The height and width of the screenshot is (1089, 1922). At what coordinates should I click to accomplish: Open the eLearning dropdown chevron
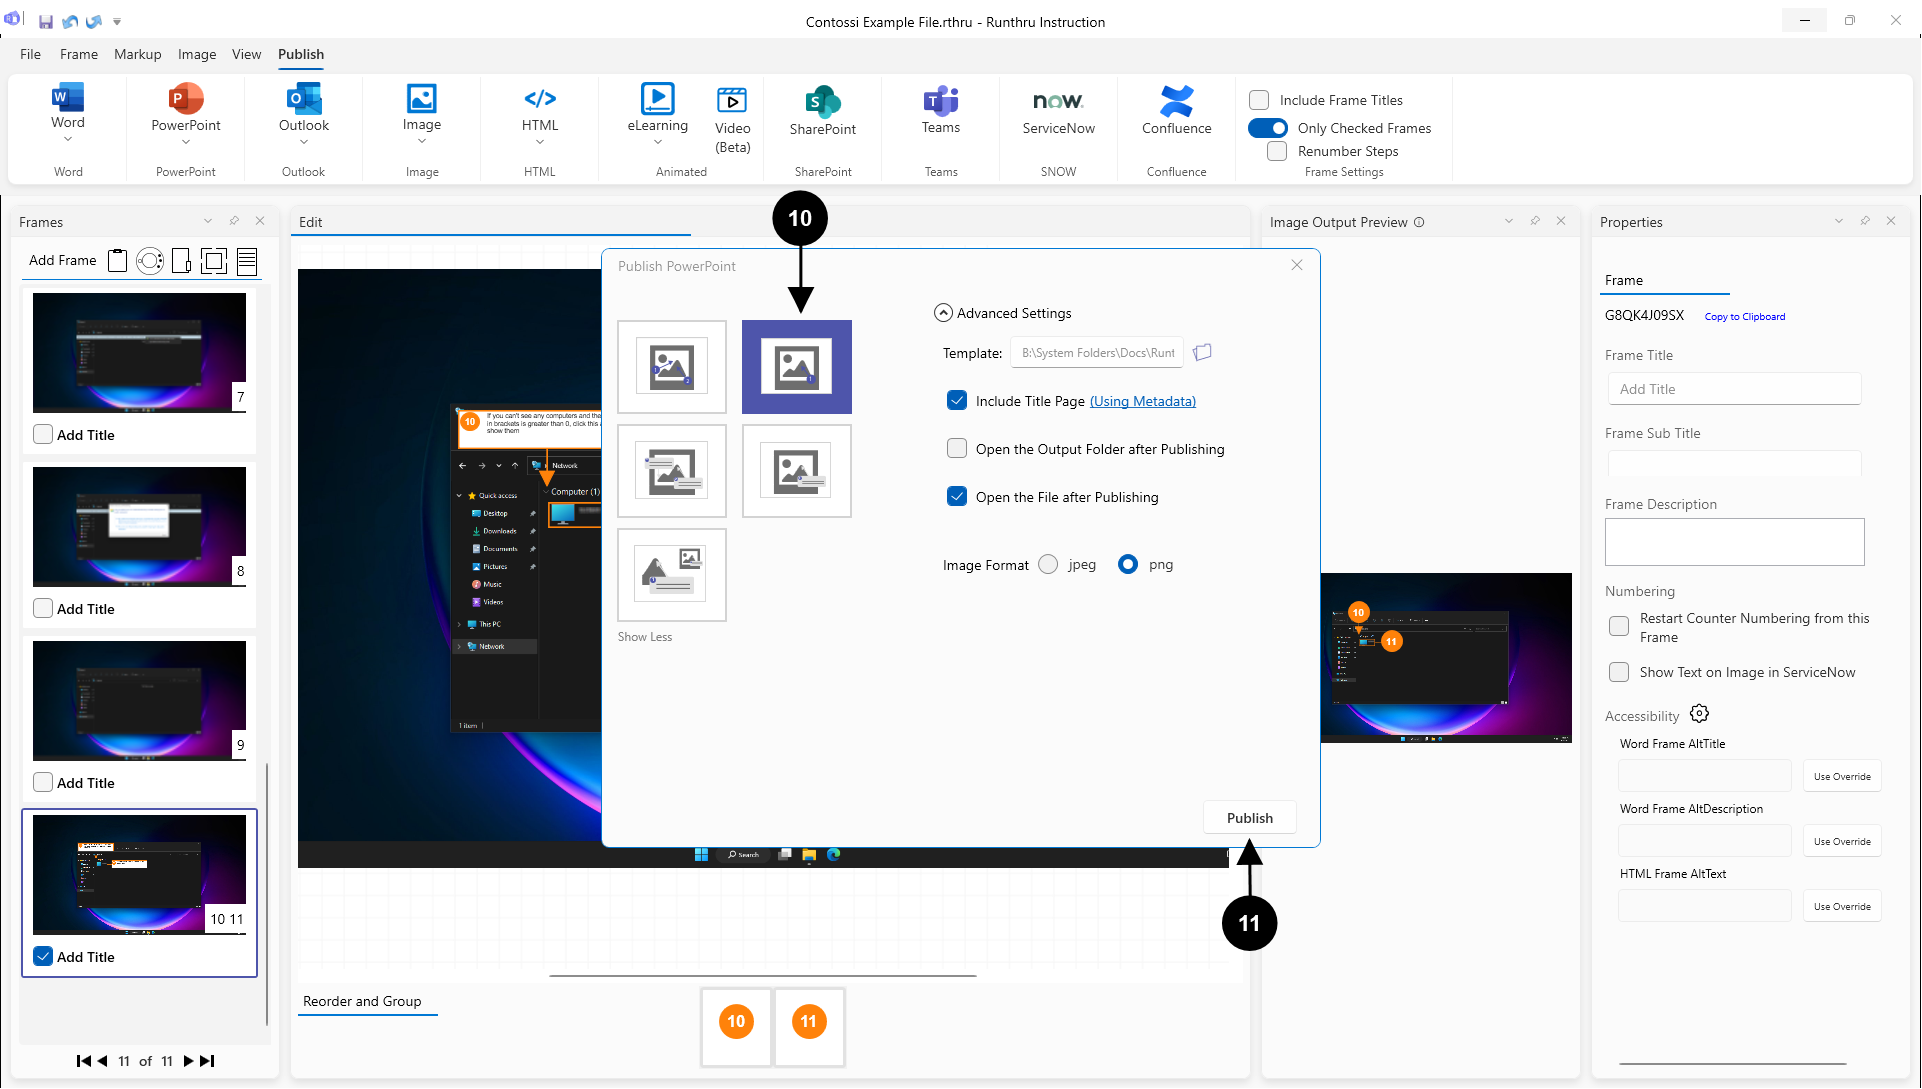click(657, 142)
